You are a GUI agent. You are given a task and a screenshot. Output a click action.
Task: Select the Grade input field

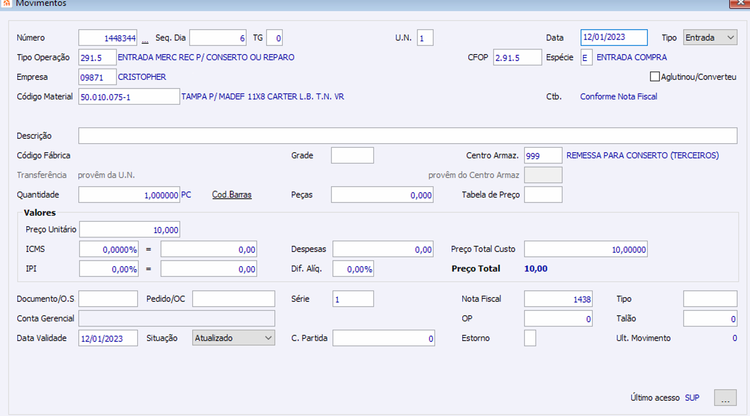(x=352, y=155)
